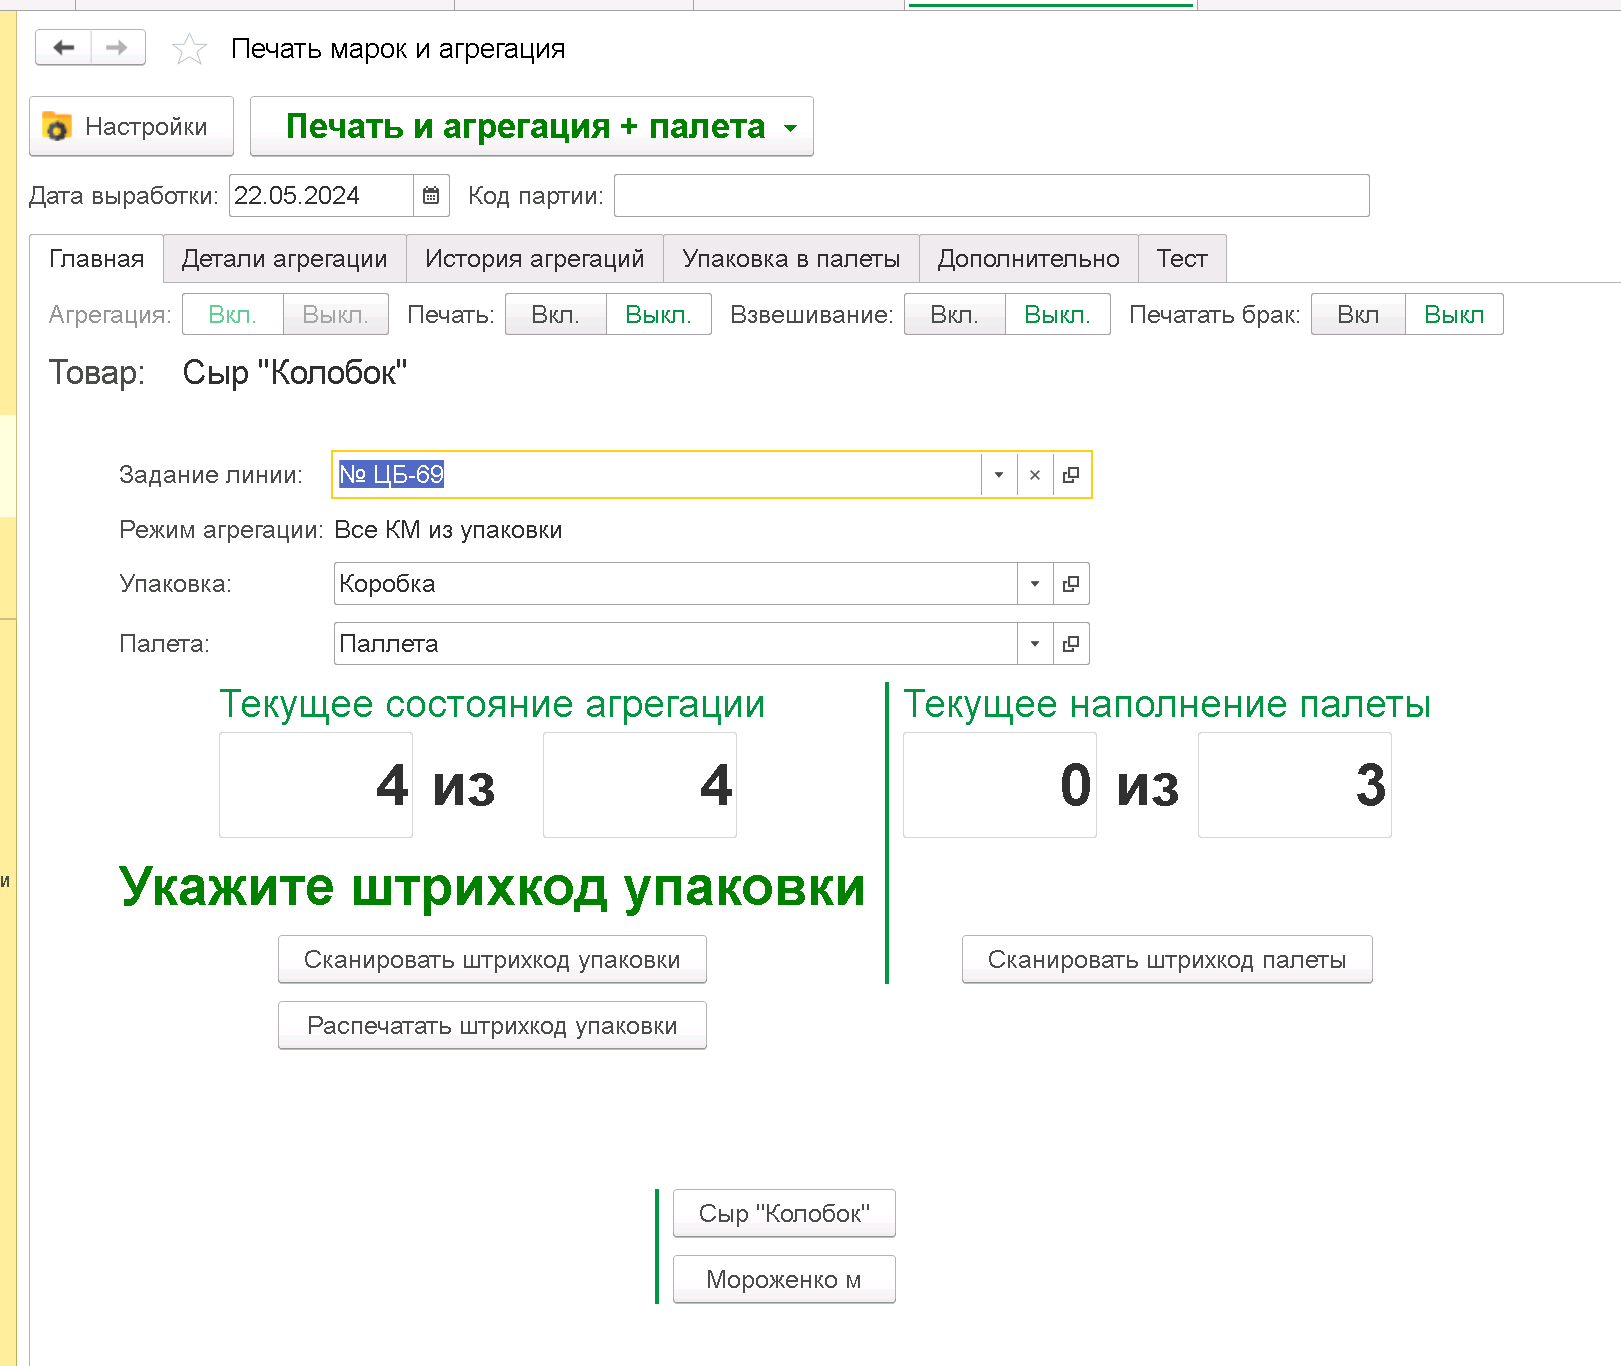Click the Текущее состояние агрегации heading
This screenshot has width=1621, height=1366.
[x=492, y=705]
